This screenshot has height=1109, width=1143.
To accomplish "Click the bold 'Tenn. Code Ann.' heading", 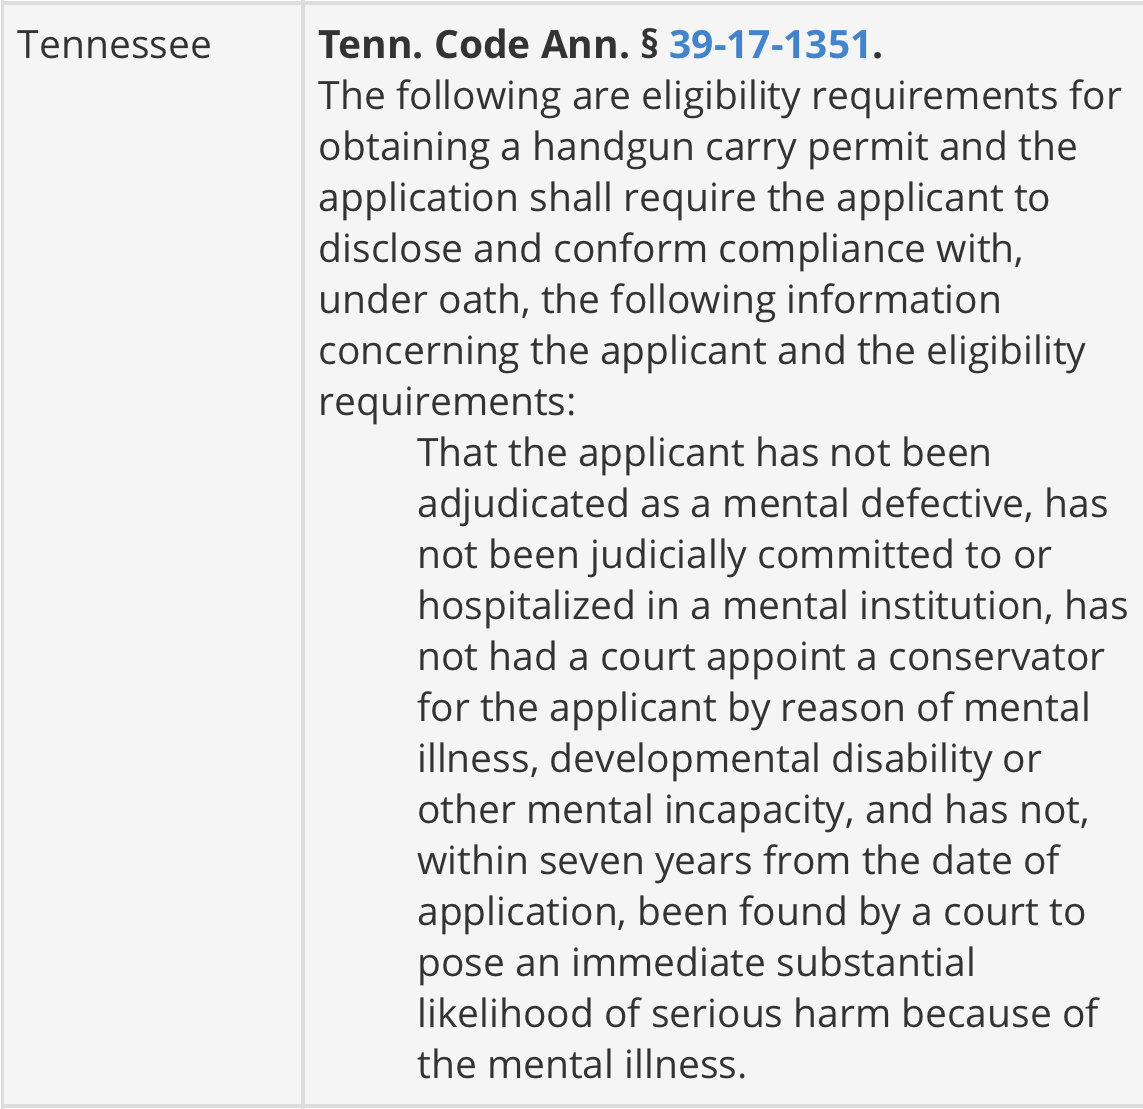I will pos(474,44).
